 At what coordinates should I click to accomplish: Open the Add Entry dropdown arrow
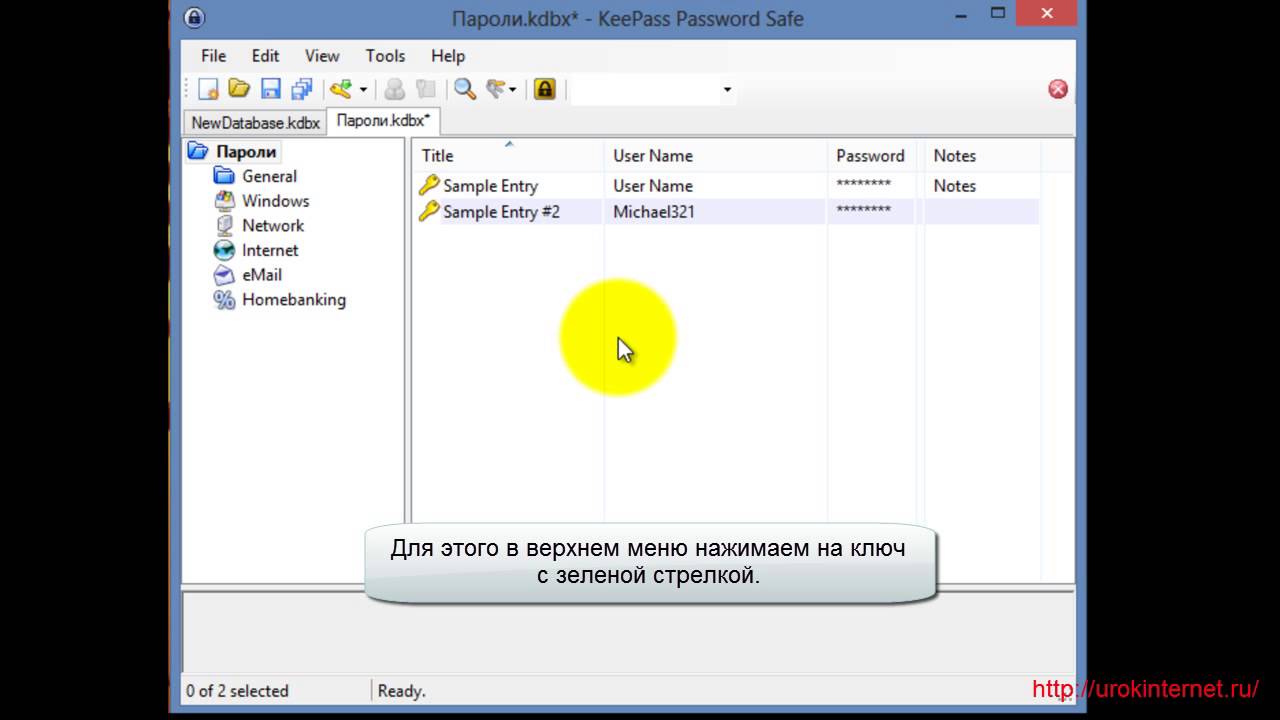[363, 90]
